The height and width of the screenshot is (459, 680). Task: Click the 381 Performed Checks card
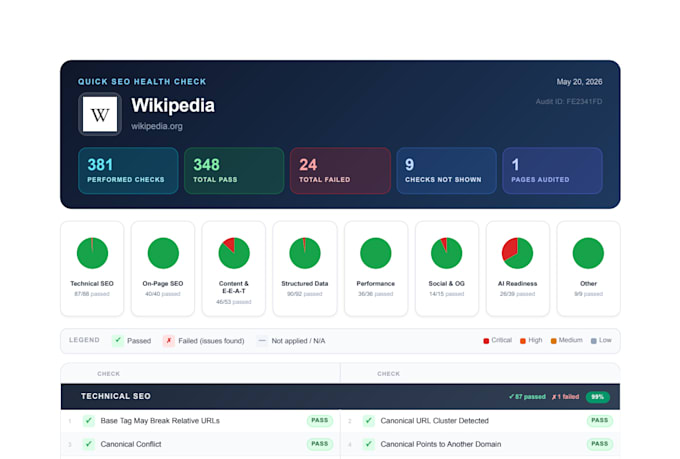coord(128,170)
